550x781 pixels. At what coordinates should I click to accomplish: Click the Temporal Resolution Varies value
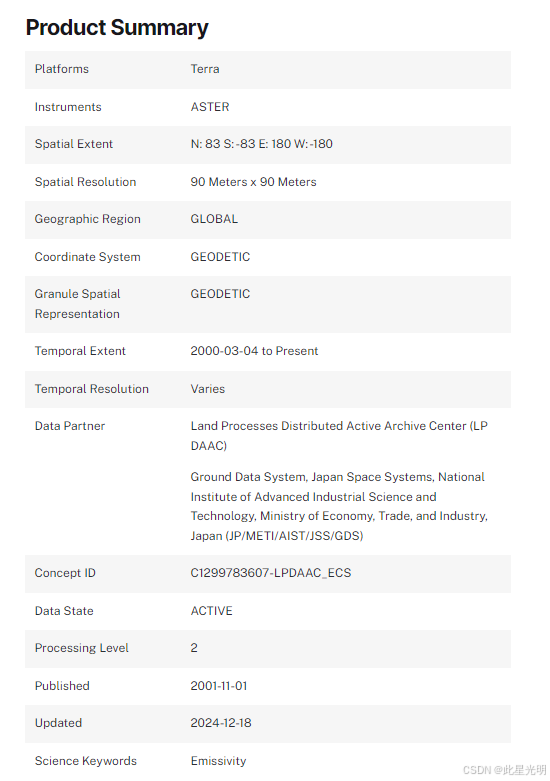click(208, 389)
